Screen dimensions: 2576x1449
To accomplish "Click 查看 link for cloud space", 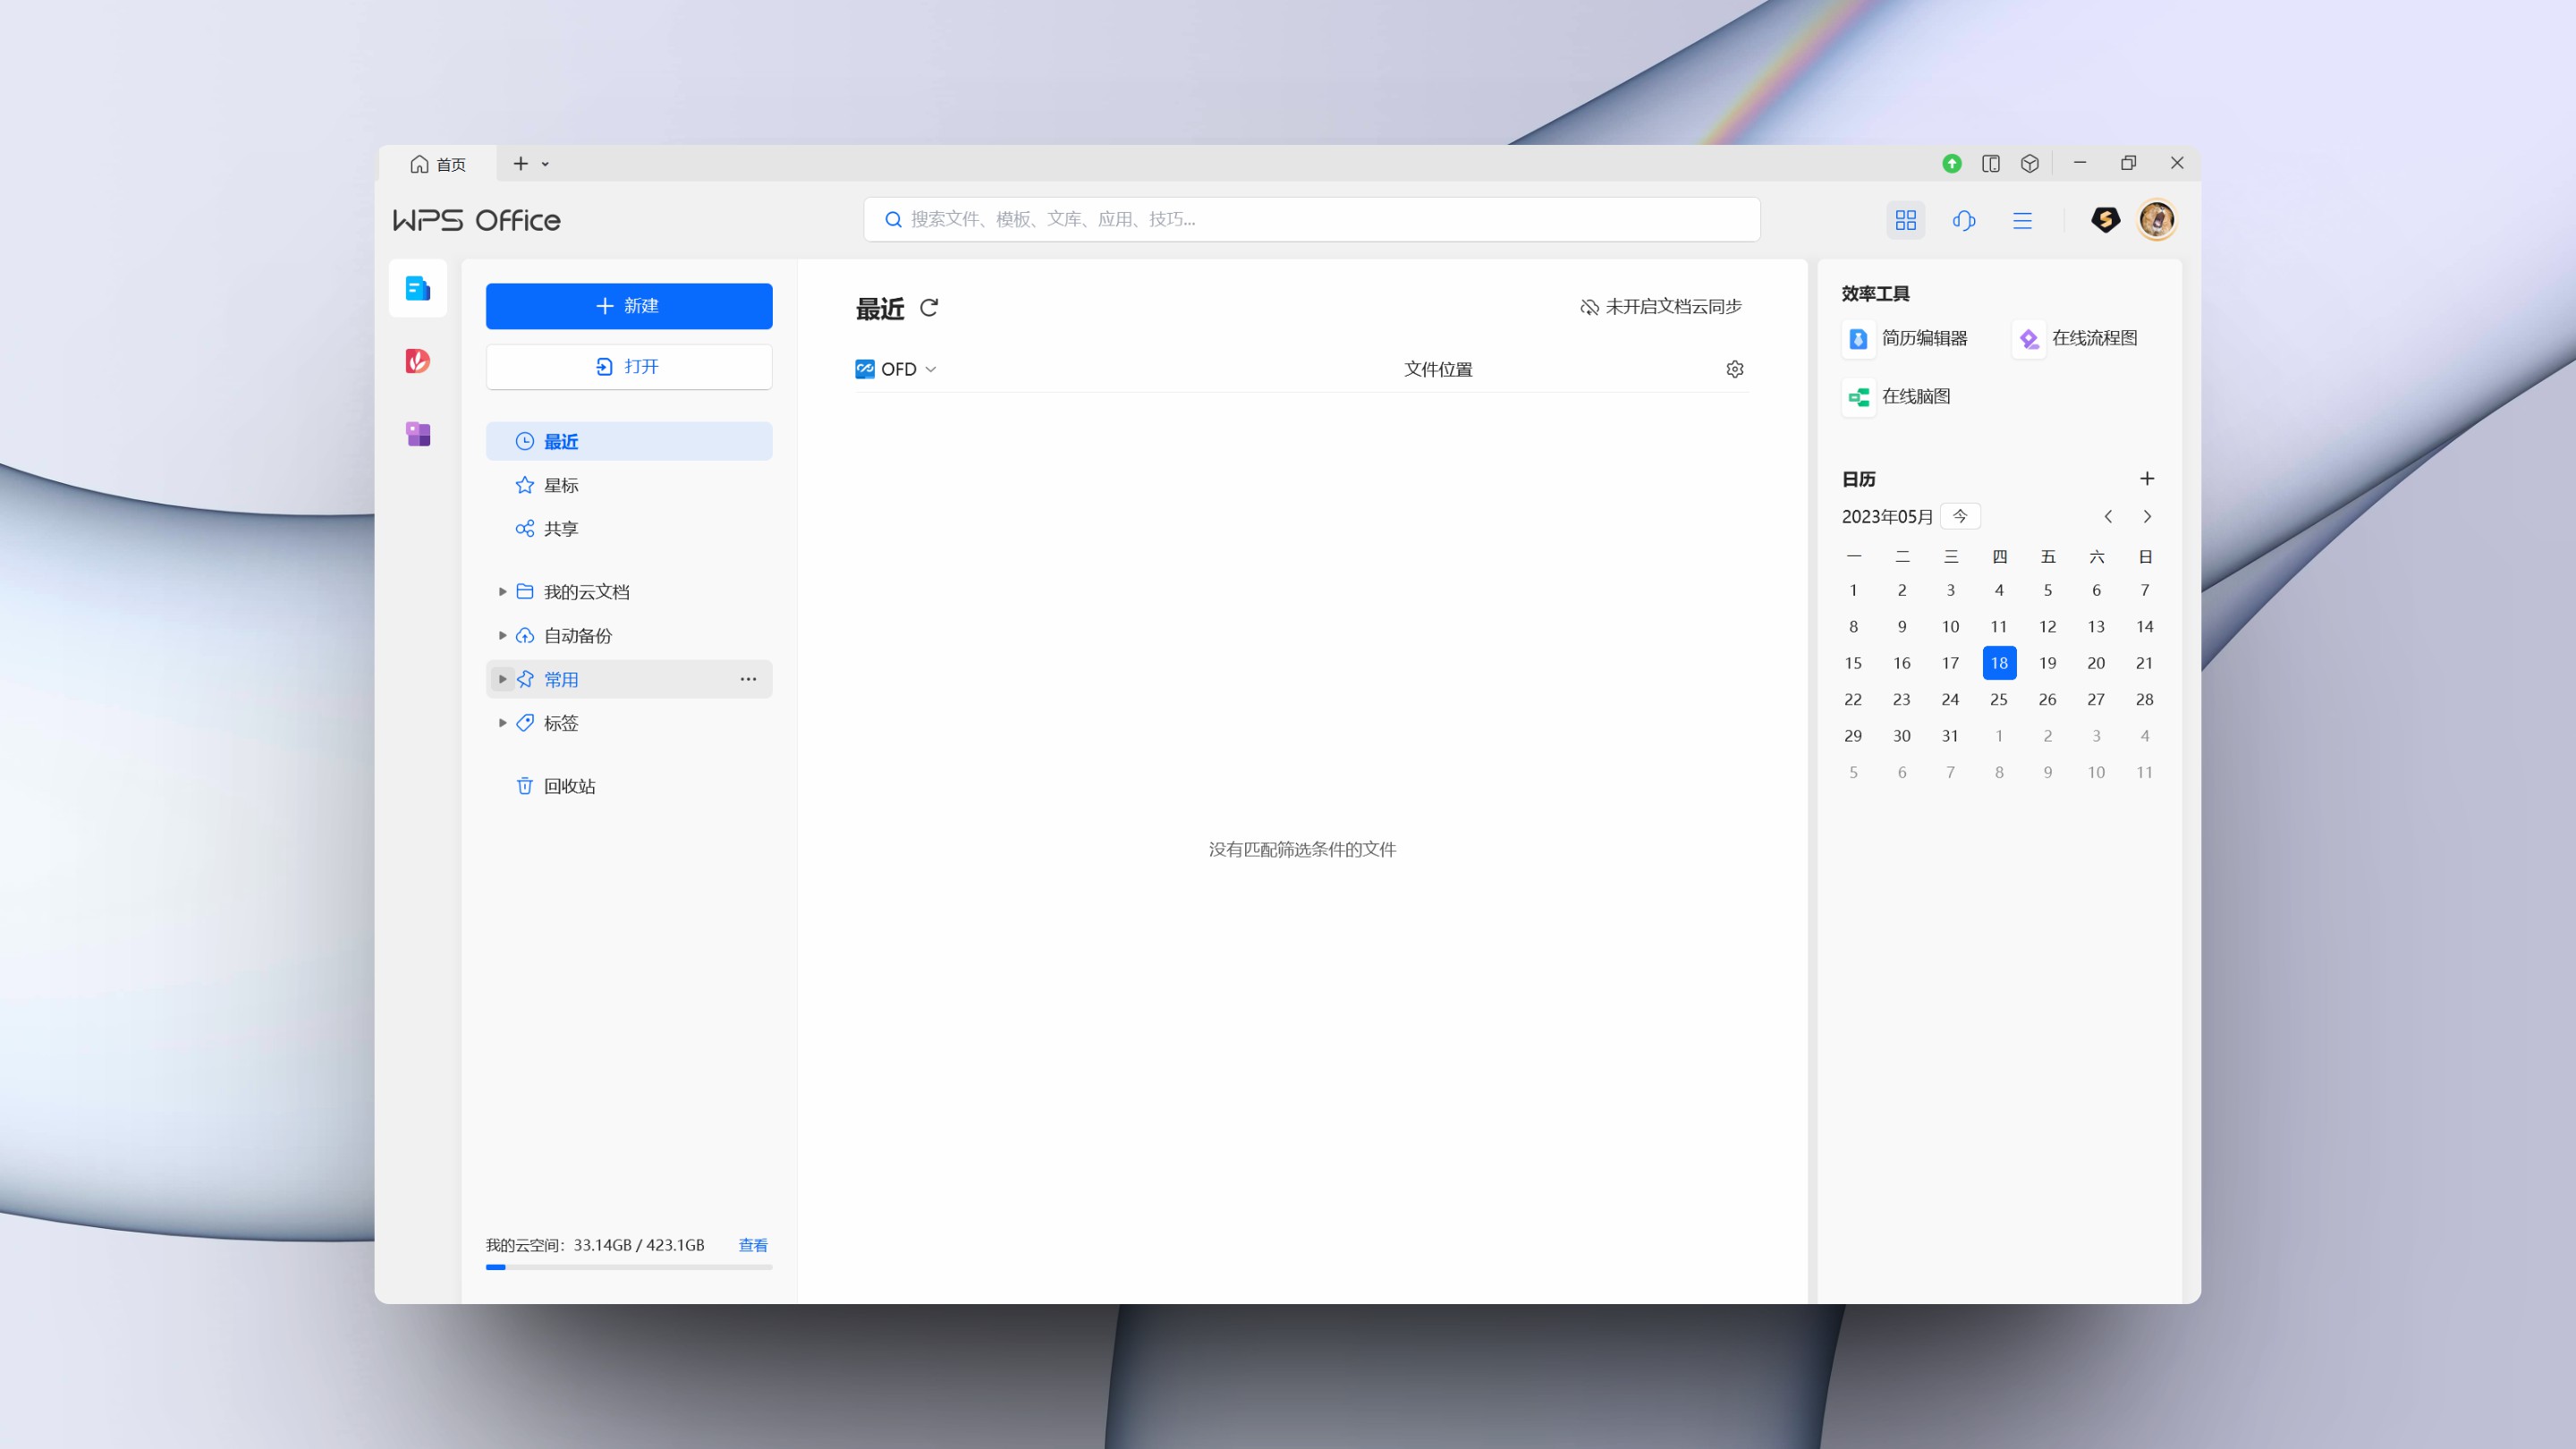I will (x=752, y=1245).
